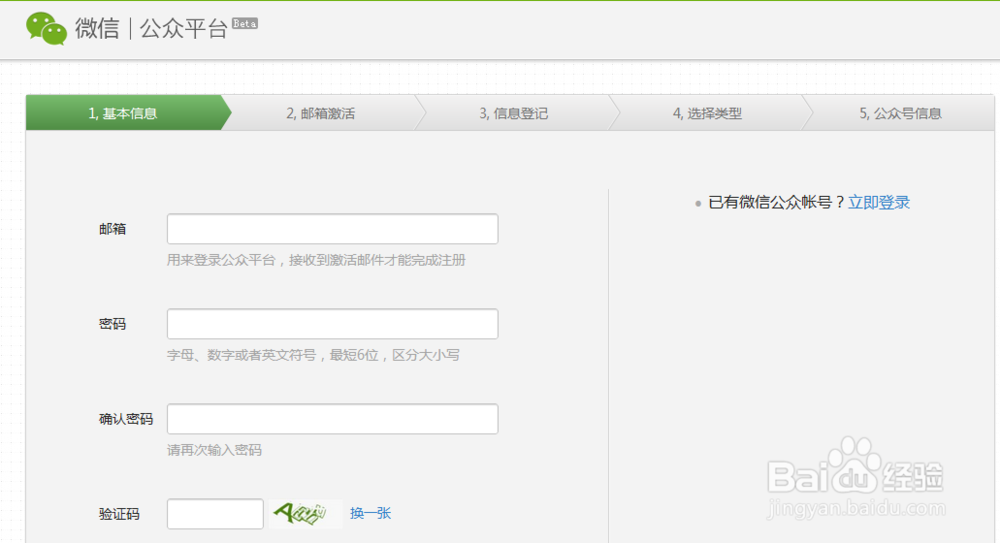Click the 微信 公众平台 header title
The image size is (1000, 543).
(151, 29)
